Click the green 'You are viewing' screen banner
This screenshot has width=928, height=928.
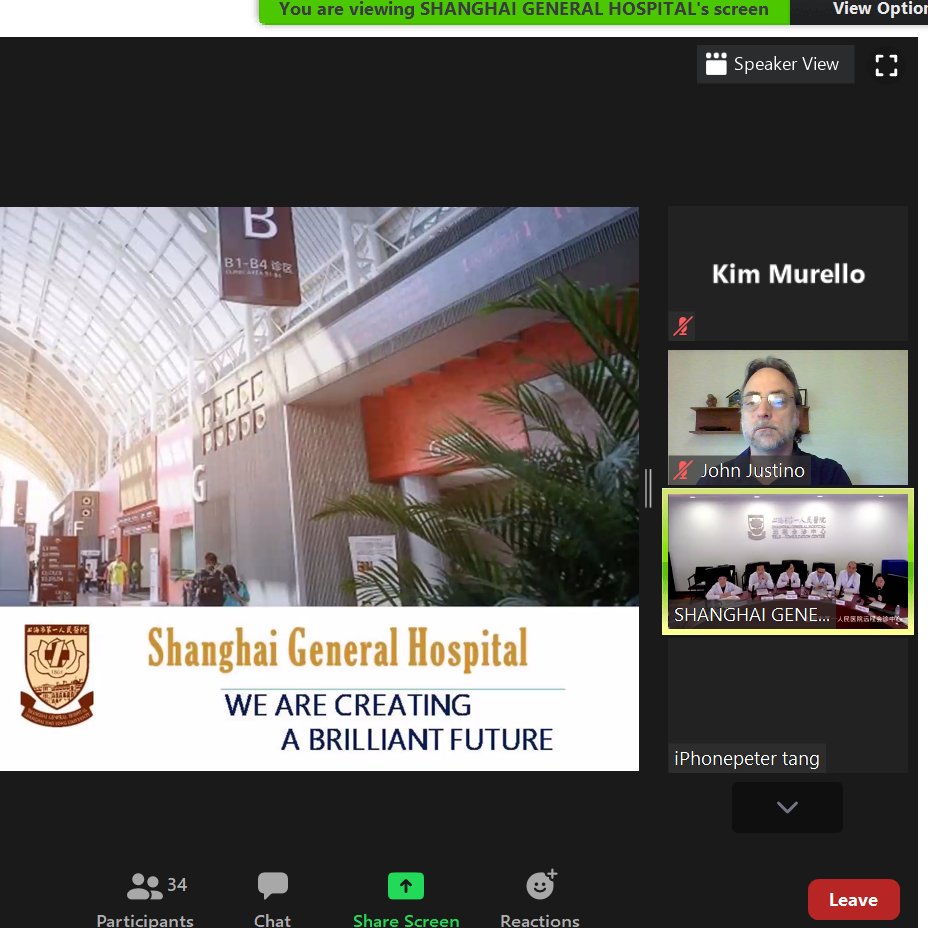(524, 10)
